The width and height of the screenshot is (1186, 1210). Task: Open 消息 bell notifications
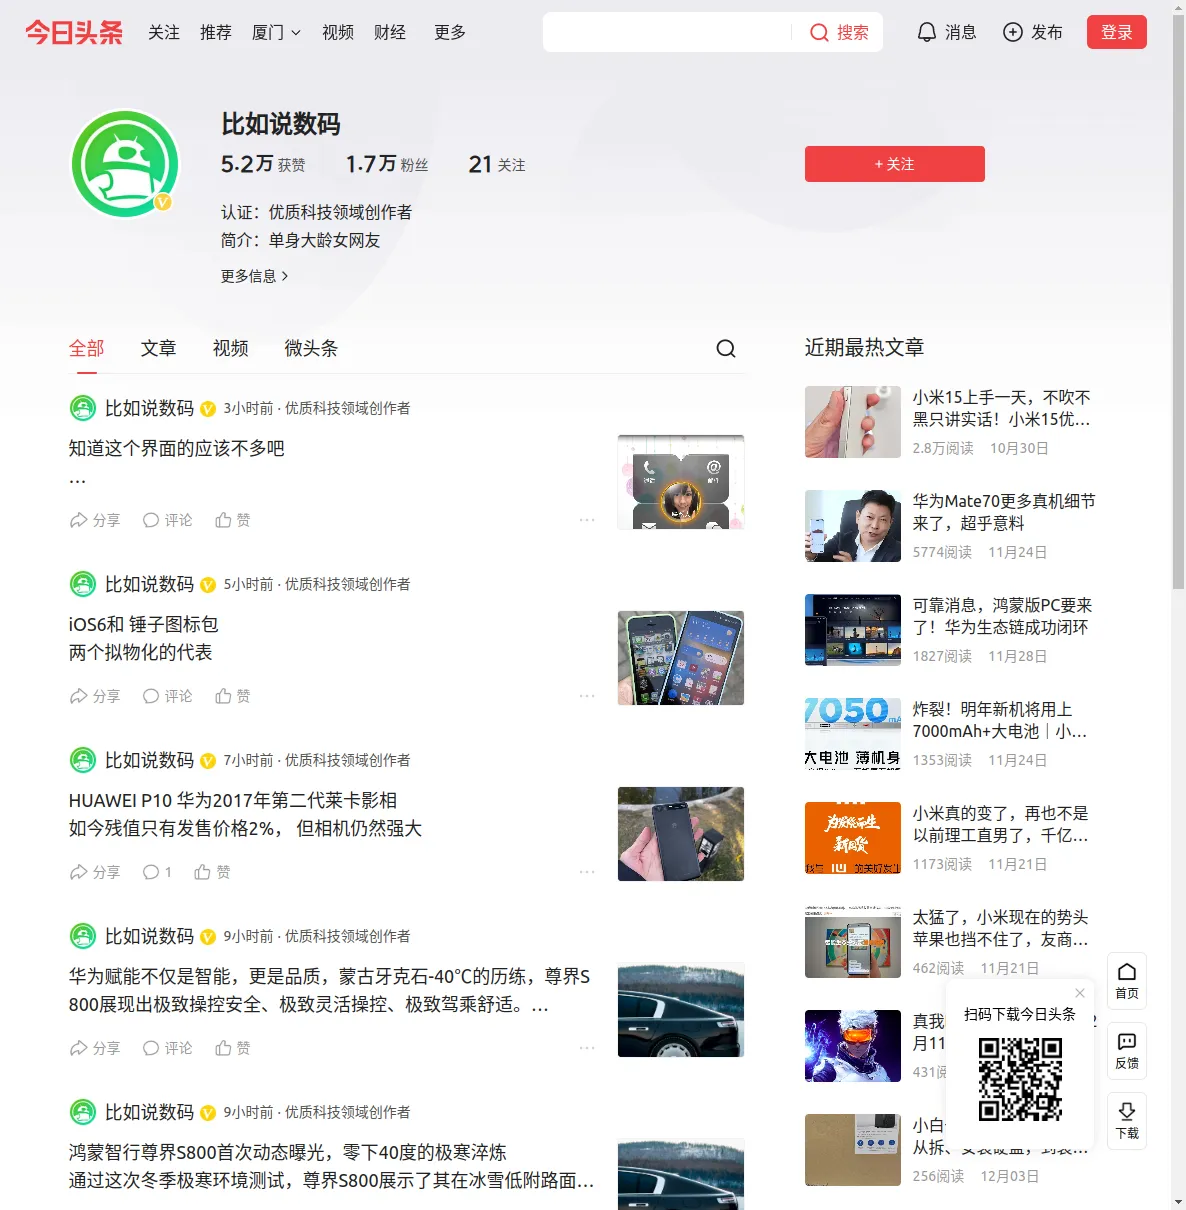click(946, 32)
